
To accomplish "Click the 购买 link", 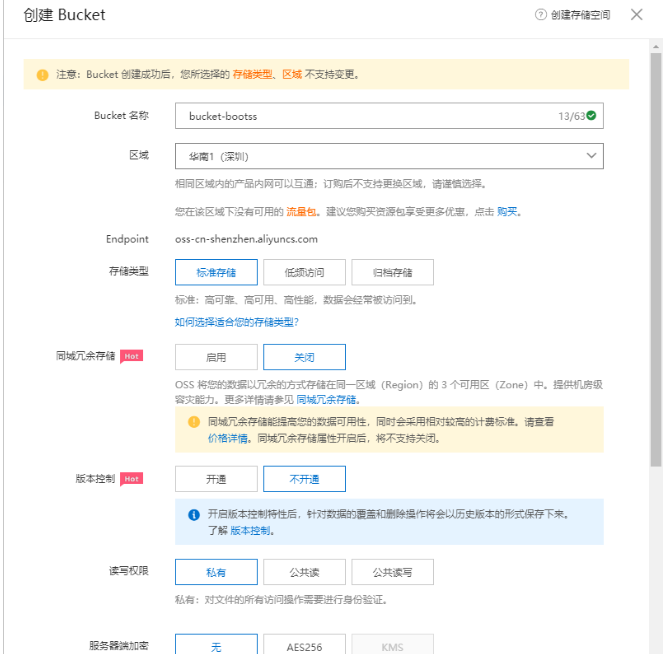I will point(507,212).
